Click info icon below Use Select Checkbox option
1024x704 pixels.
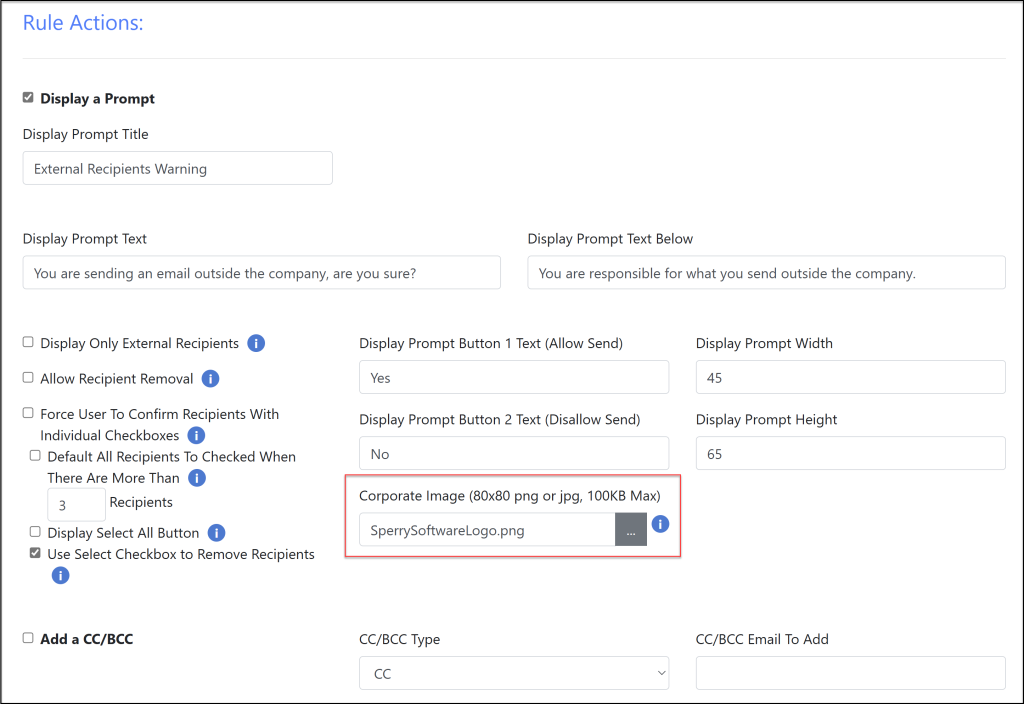61,575
